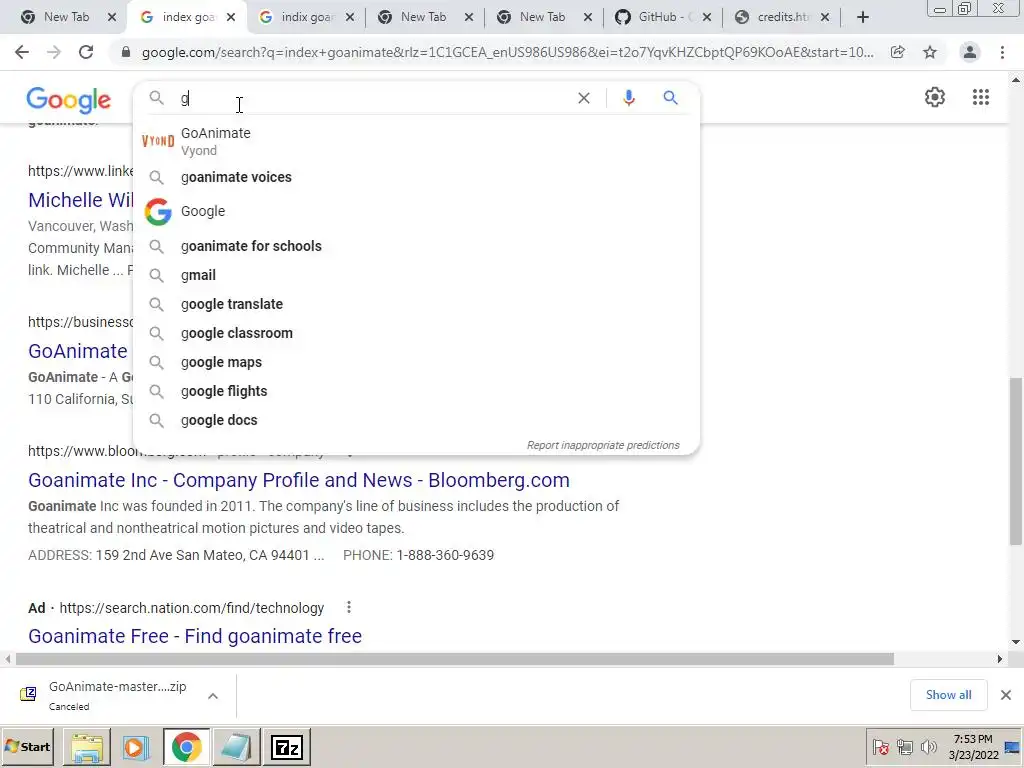The width and height of the screenshot is (1024, 768).
Task: Open the Michelle Wil... LinkedIn result
Action: (80, 200)
